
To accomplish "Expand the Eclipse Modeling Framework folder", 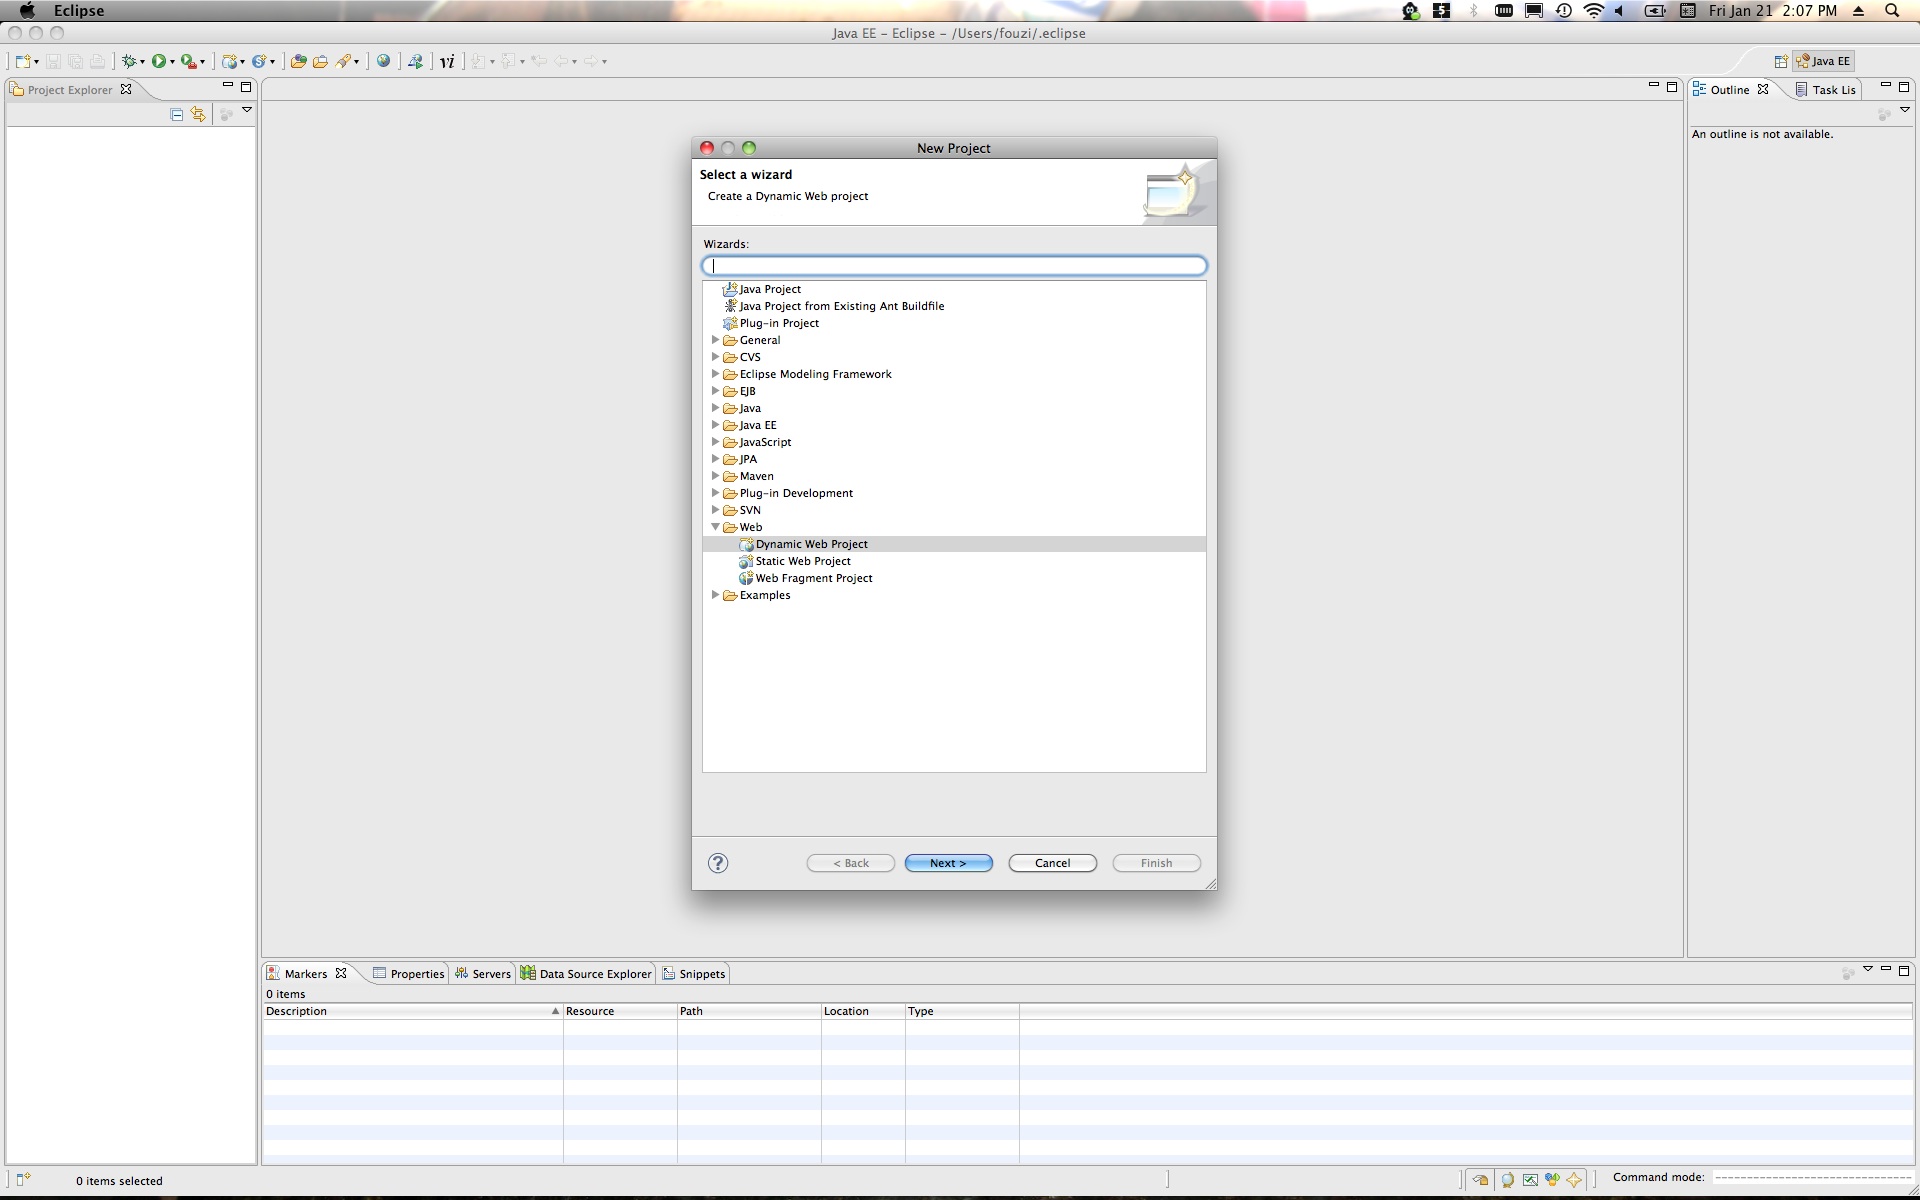I will (x=715, y=374).
